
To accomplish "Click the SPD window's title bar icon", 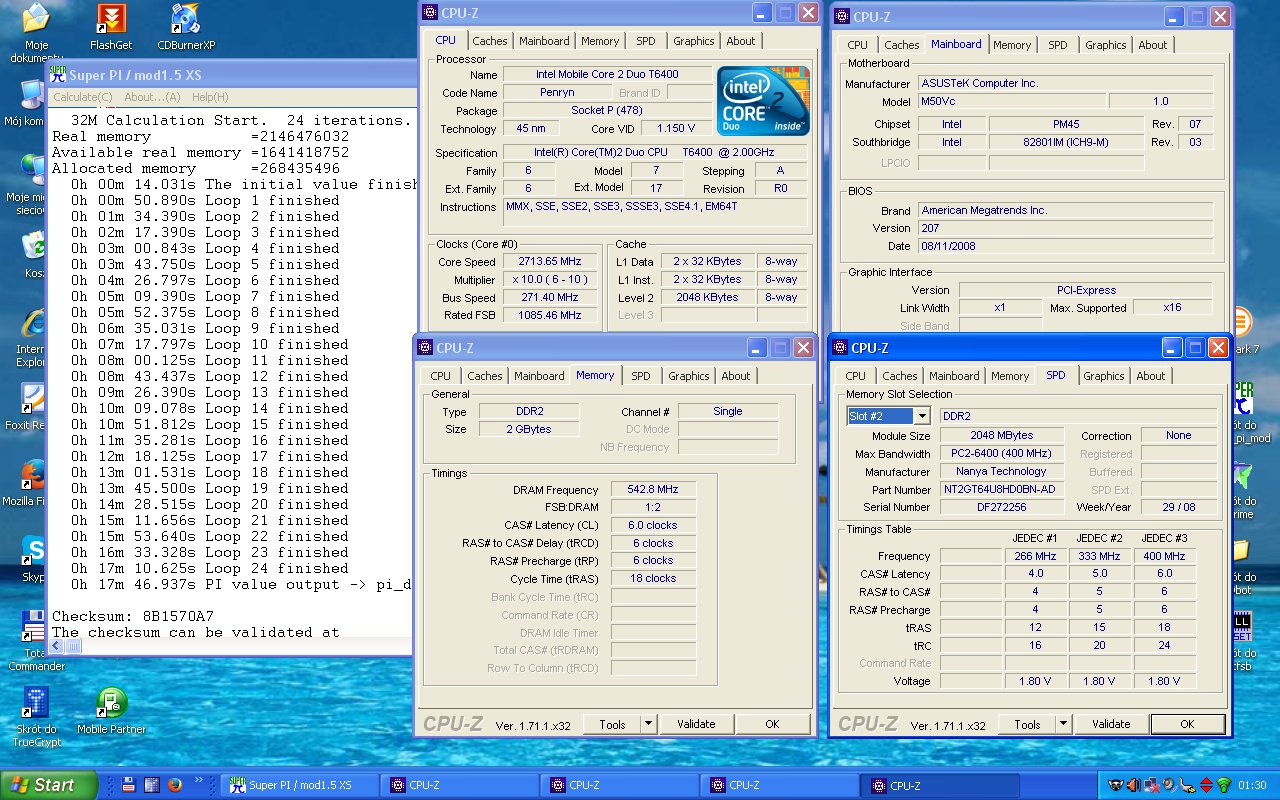I will click(x=839, y=348).
